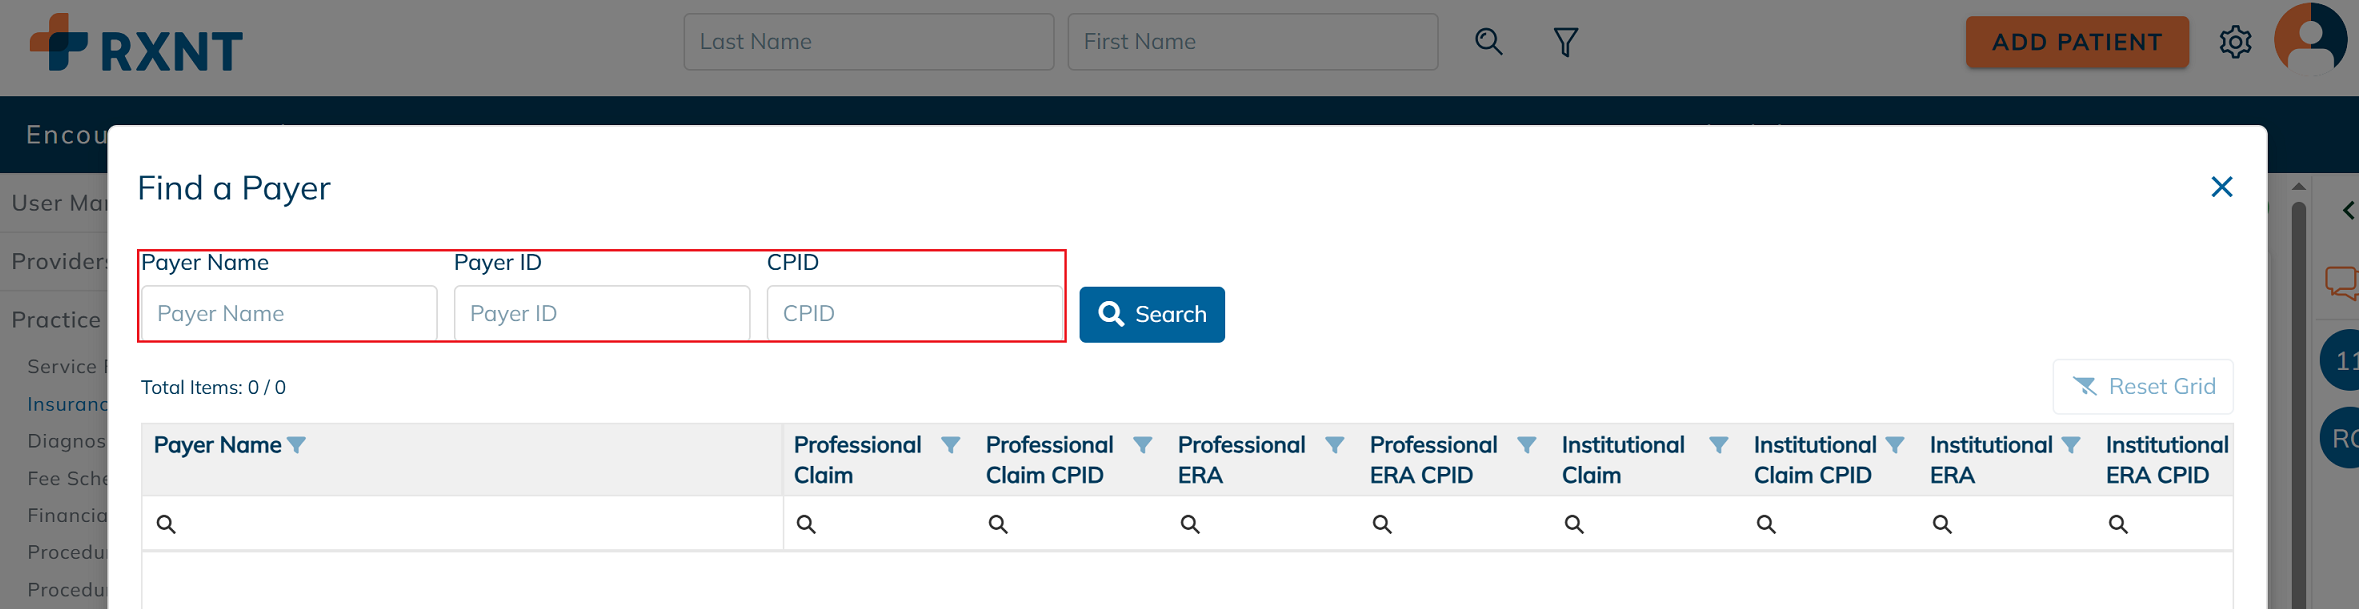2359x609 pixels.
Task: Open Professional Claim CPID filter dropdown
Action: pyautogui.click(x=1142, y=445)
